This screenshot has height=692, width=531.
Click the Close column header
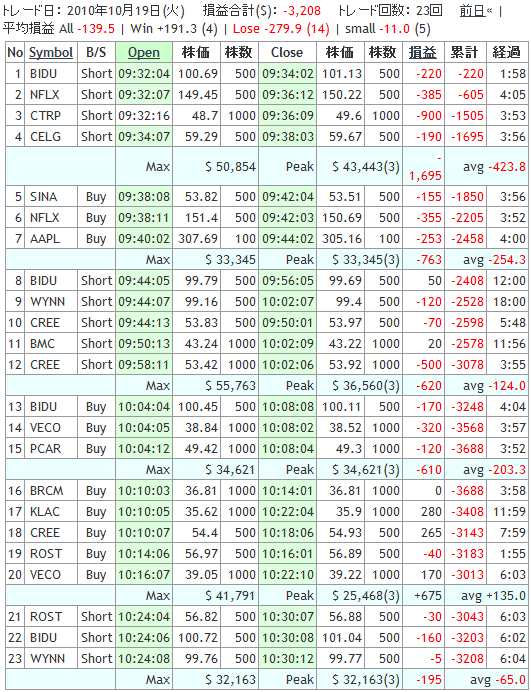pos(287,53)
